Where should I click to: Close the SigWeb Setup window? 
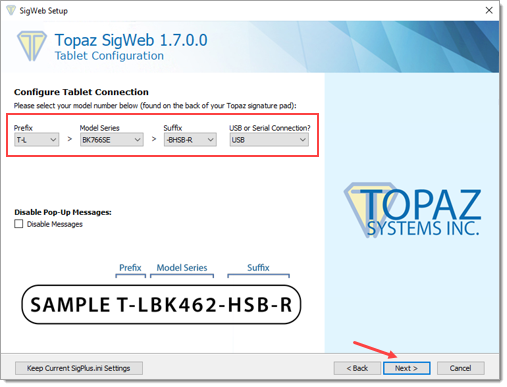click(x=489, y=10)
